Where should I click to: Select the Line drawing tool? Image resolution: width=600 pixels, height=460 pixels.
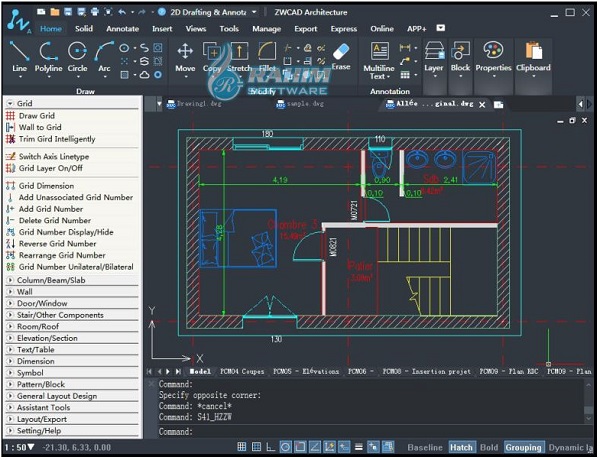pyautogui.click(x=20, y=55)
